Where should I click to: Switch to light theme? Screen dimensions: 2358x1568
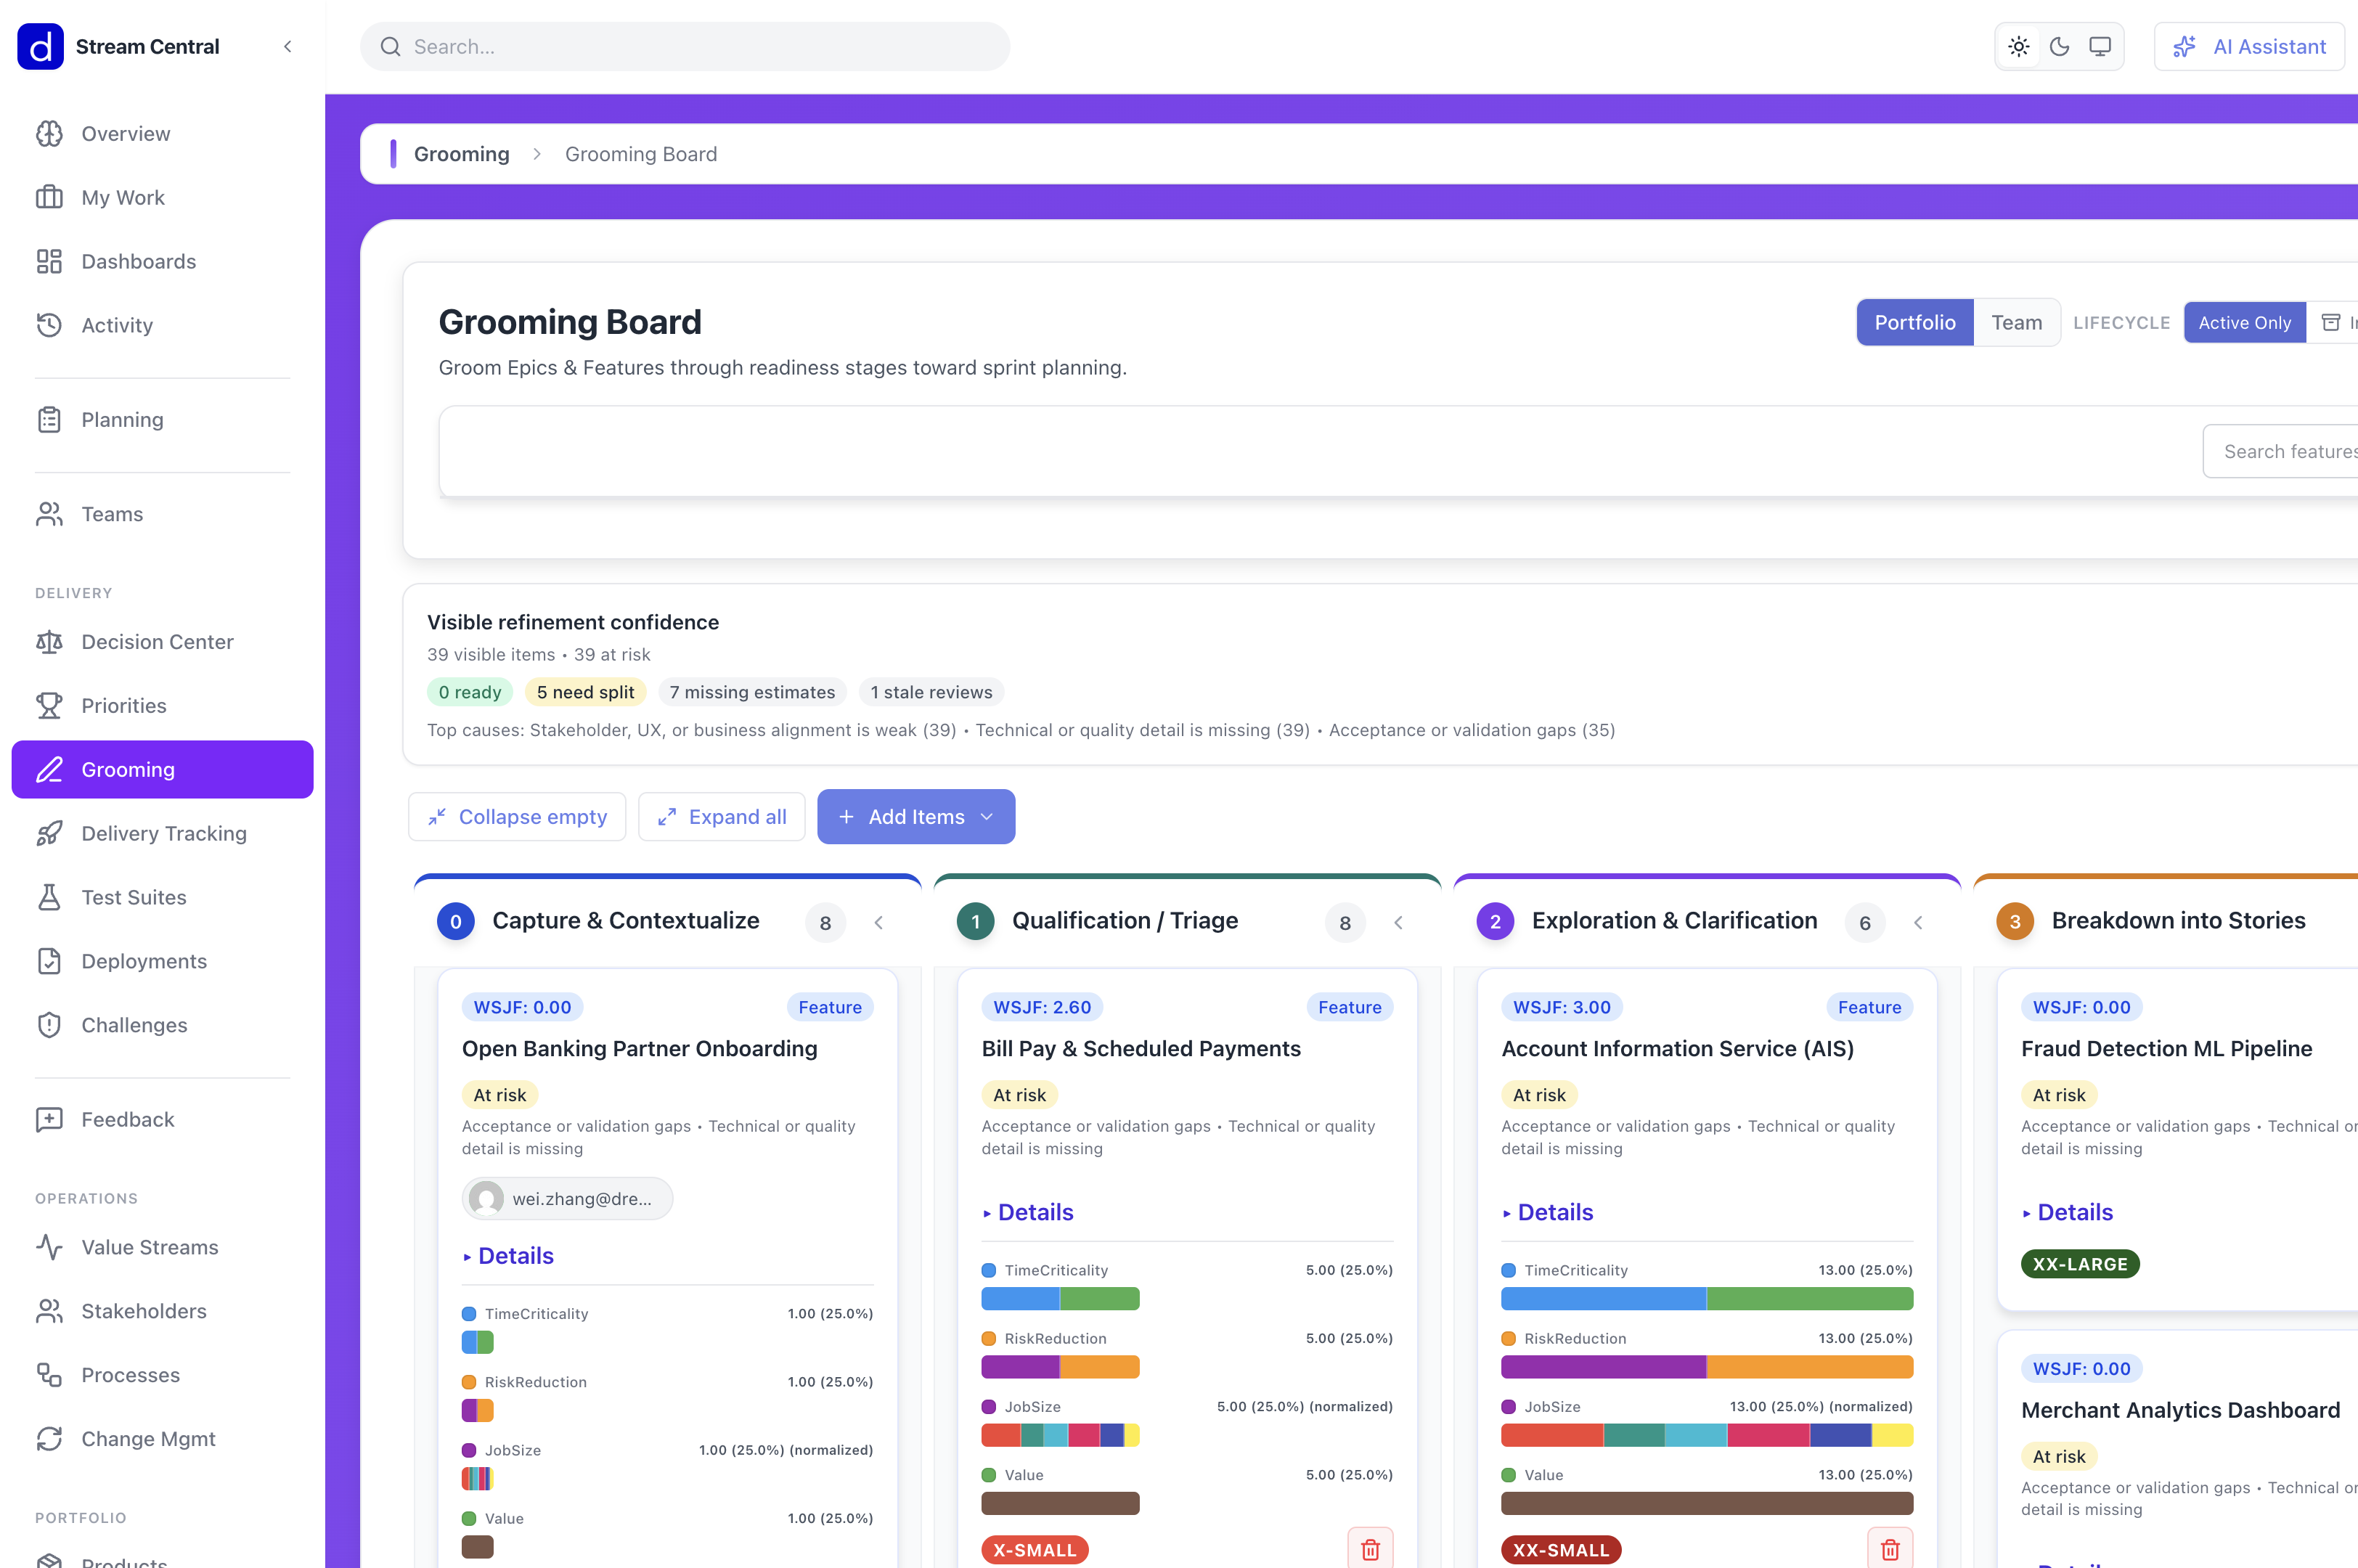point(2019,47)
